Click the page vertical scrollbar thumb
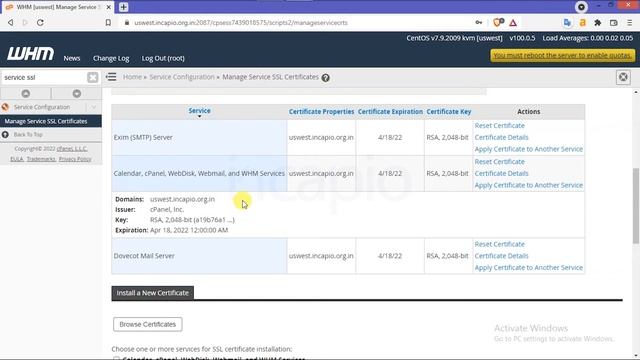The width and height of the screenshot is (640, 360). [x=636, y=206]
